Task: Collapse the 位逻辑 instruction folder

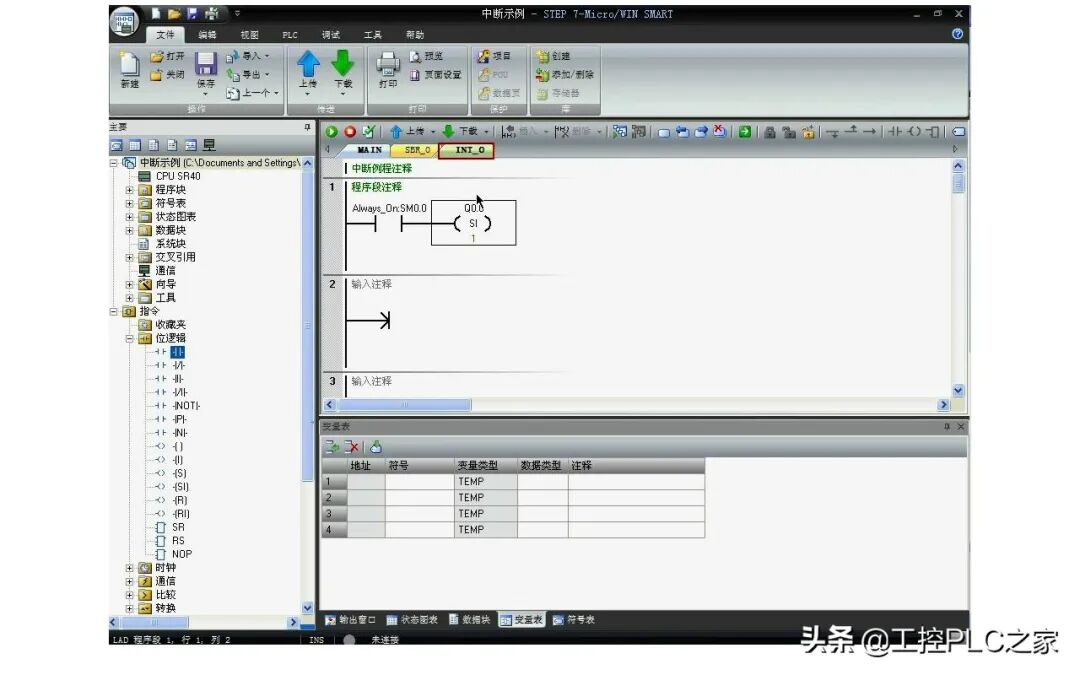Action: click(x=128, y=337)
